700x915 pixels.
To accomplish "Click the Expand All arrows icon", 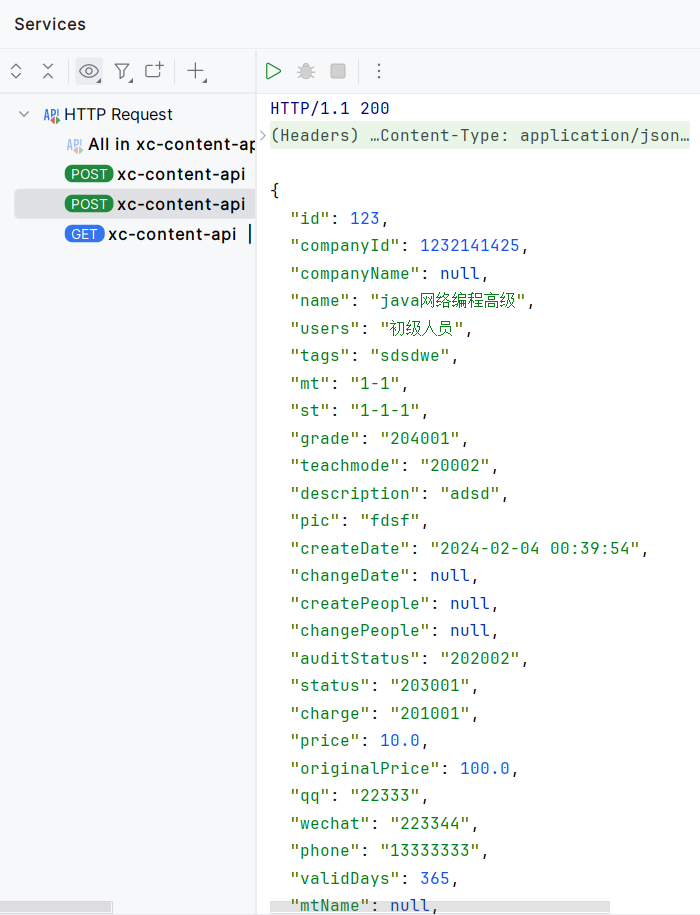I will pos(16,71).
